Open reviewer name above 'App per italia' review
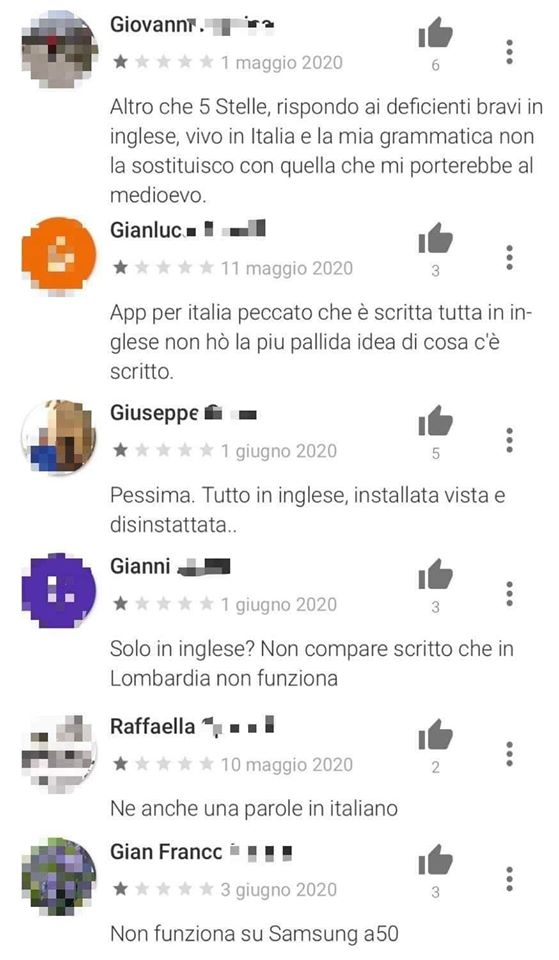The width and height of the screenshot is (559, 960). (x=188, y=230)
